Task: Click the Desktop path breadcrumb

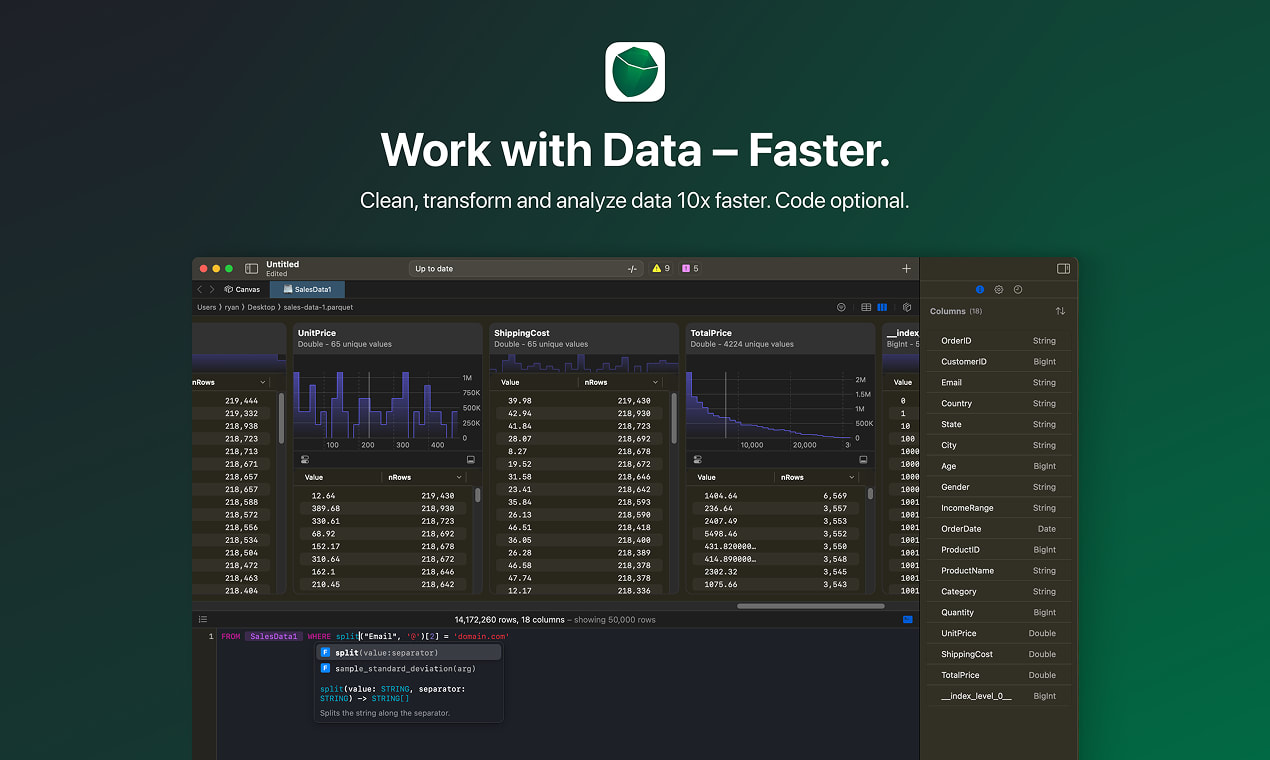Action: [262, 308]
